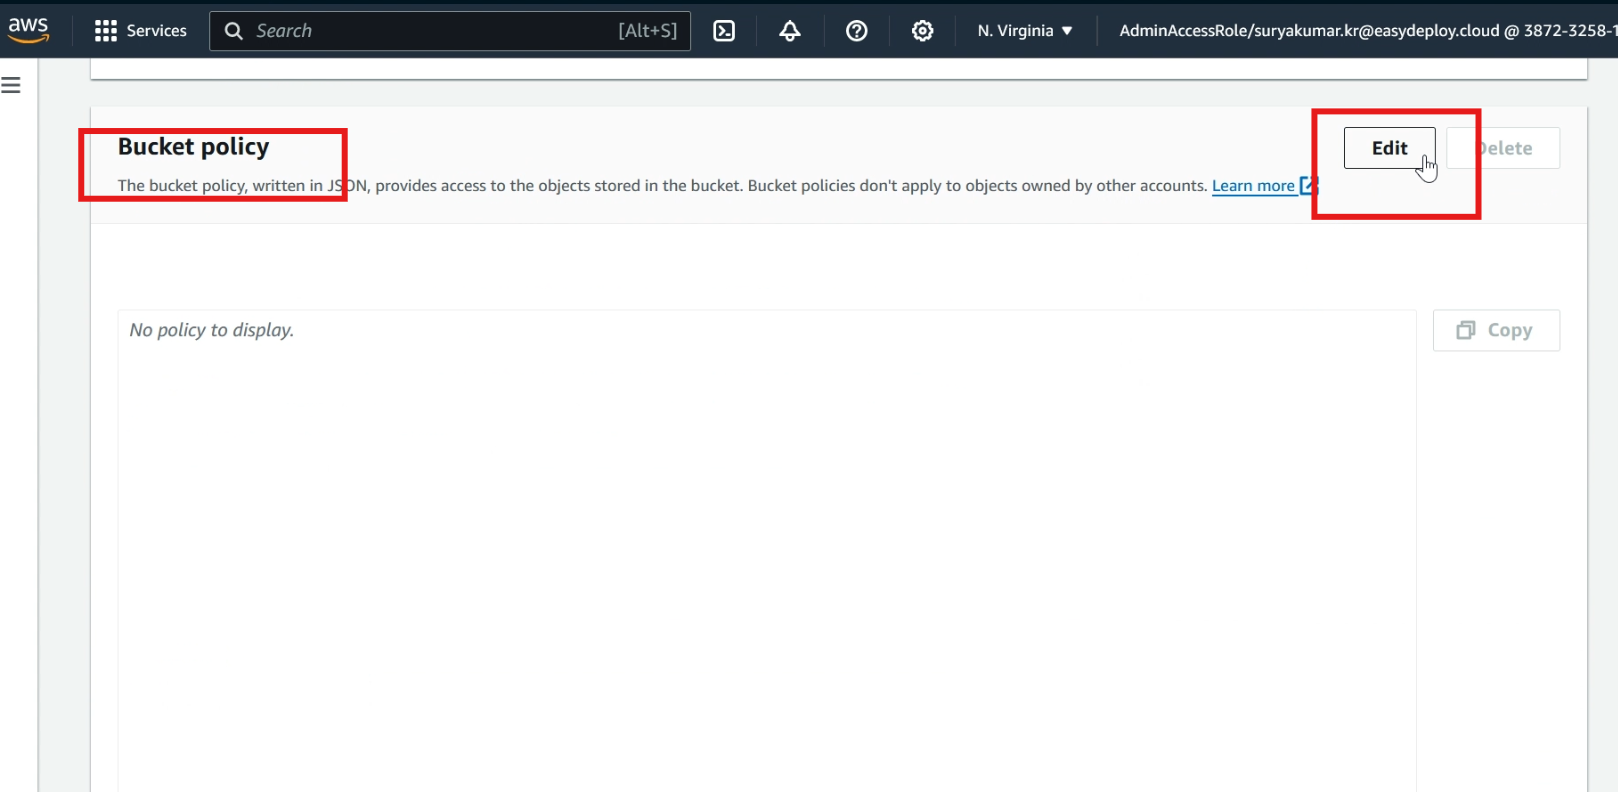1618x792 pixels.
Task: Click the Bucket policy heading
Action: pos(193,147)
